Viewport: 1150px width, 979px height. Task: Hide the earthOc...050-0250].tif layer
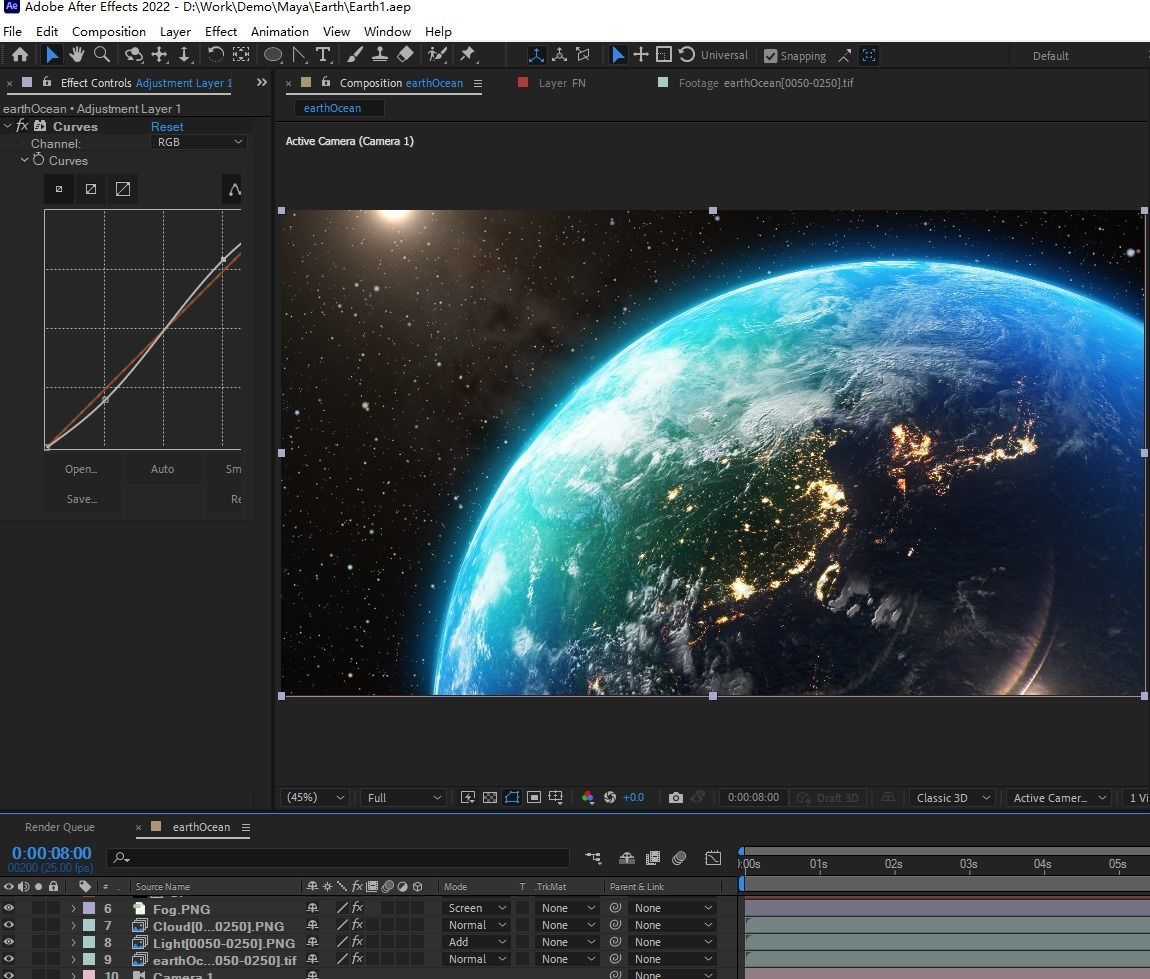(9, 958)
